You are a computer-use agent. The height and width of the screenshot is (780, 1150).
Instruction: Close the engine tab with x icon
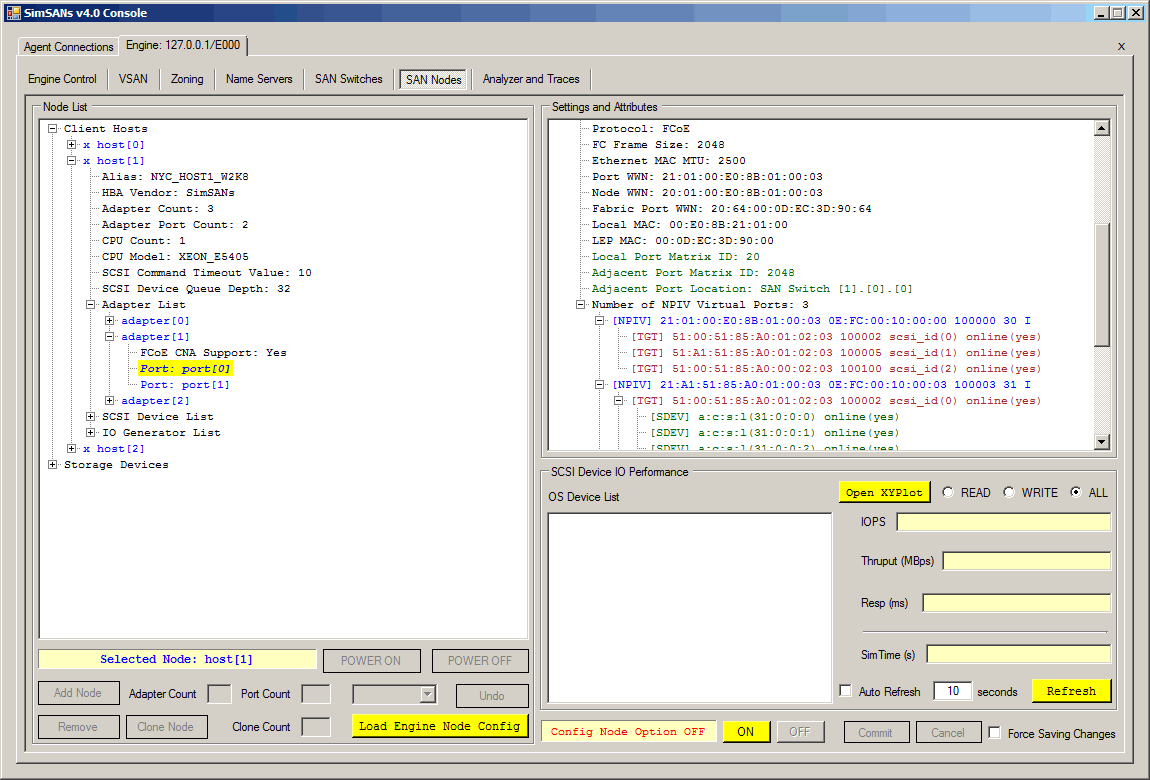pos(1121,46)
